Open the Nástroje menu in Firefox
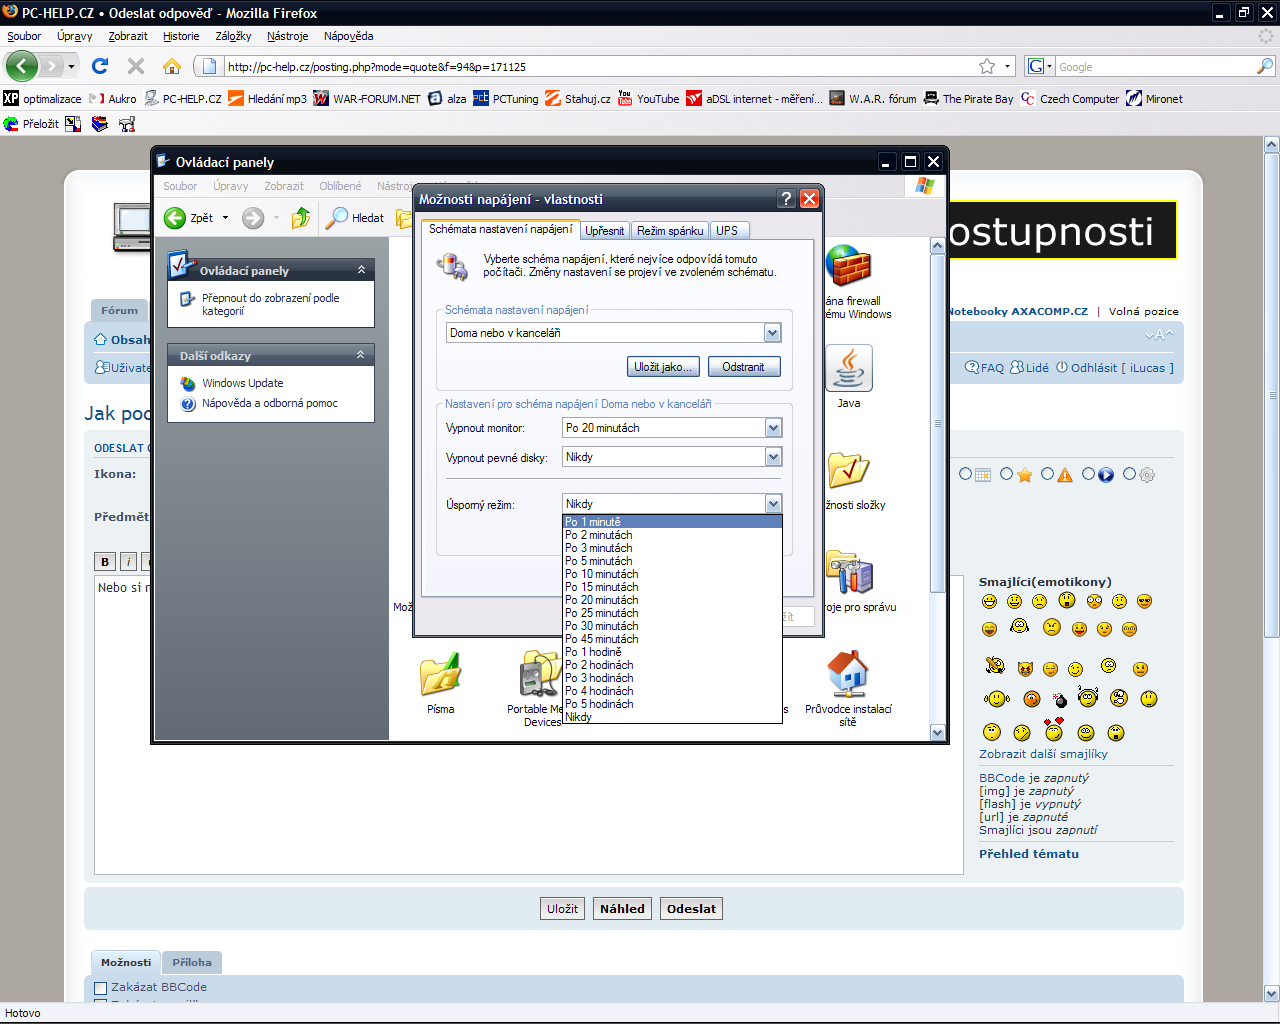The width and height of the screenshot is (1280, 1024). point(287,36)
